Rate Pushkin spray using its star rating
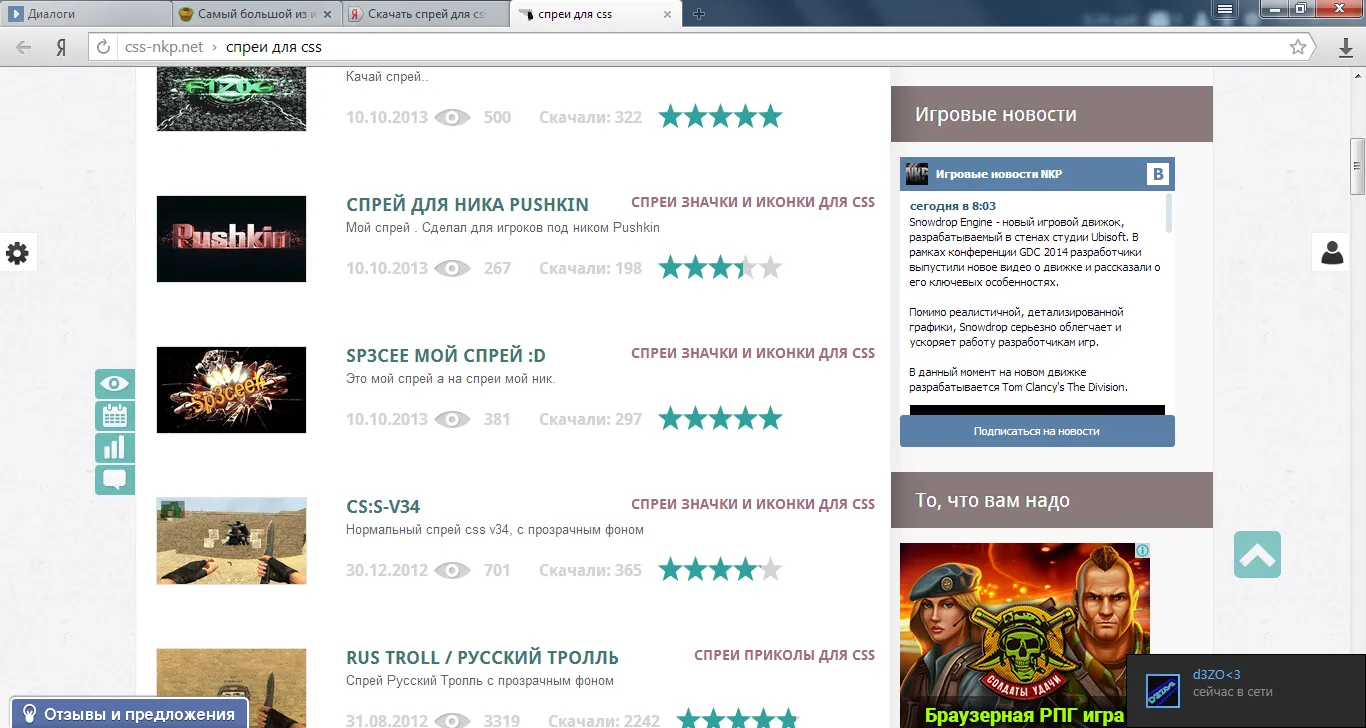The image size is (1366, 728). (720, 268)
